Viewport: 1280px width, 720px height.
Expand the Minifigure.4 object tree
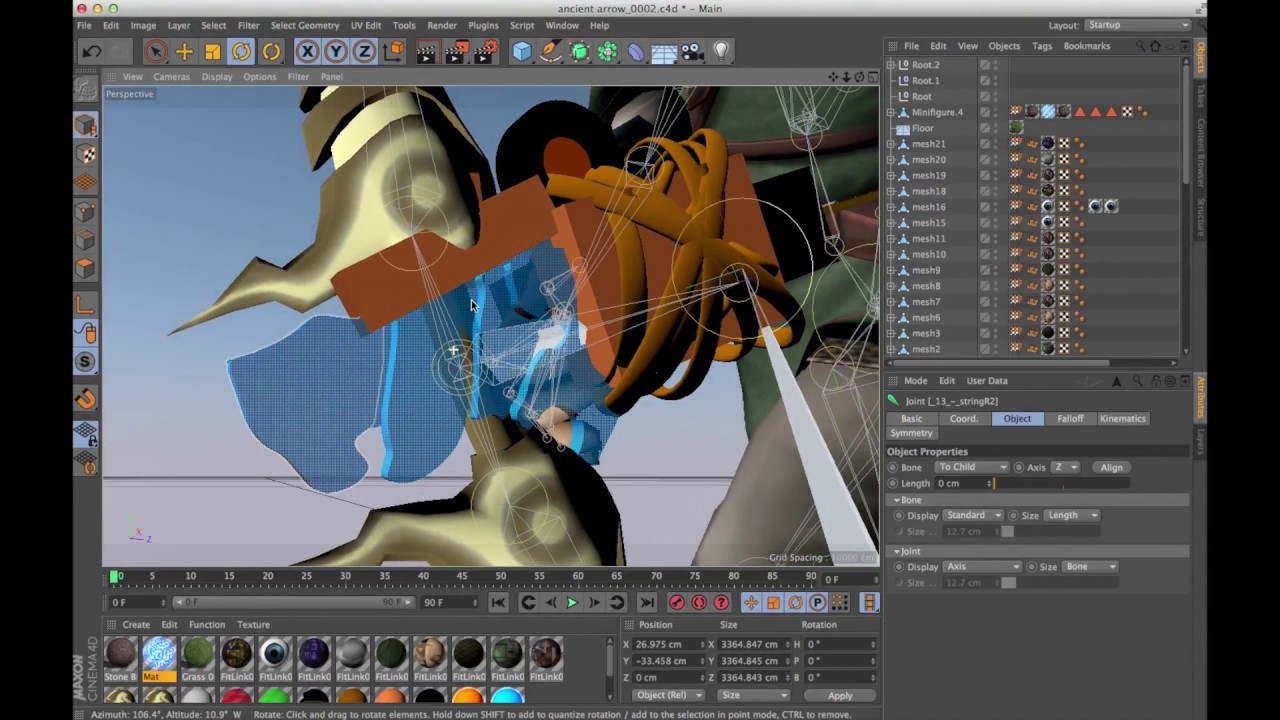coord(891,112)
